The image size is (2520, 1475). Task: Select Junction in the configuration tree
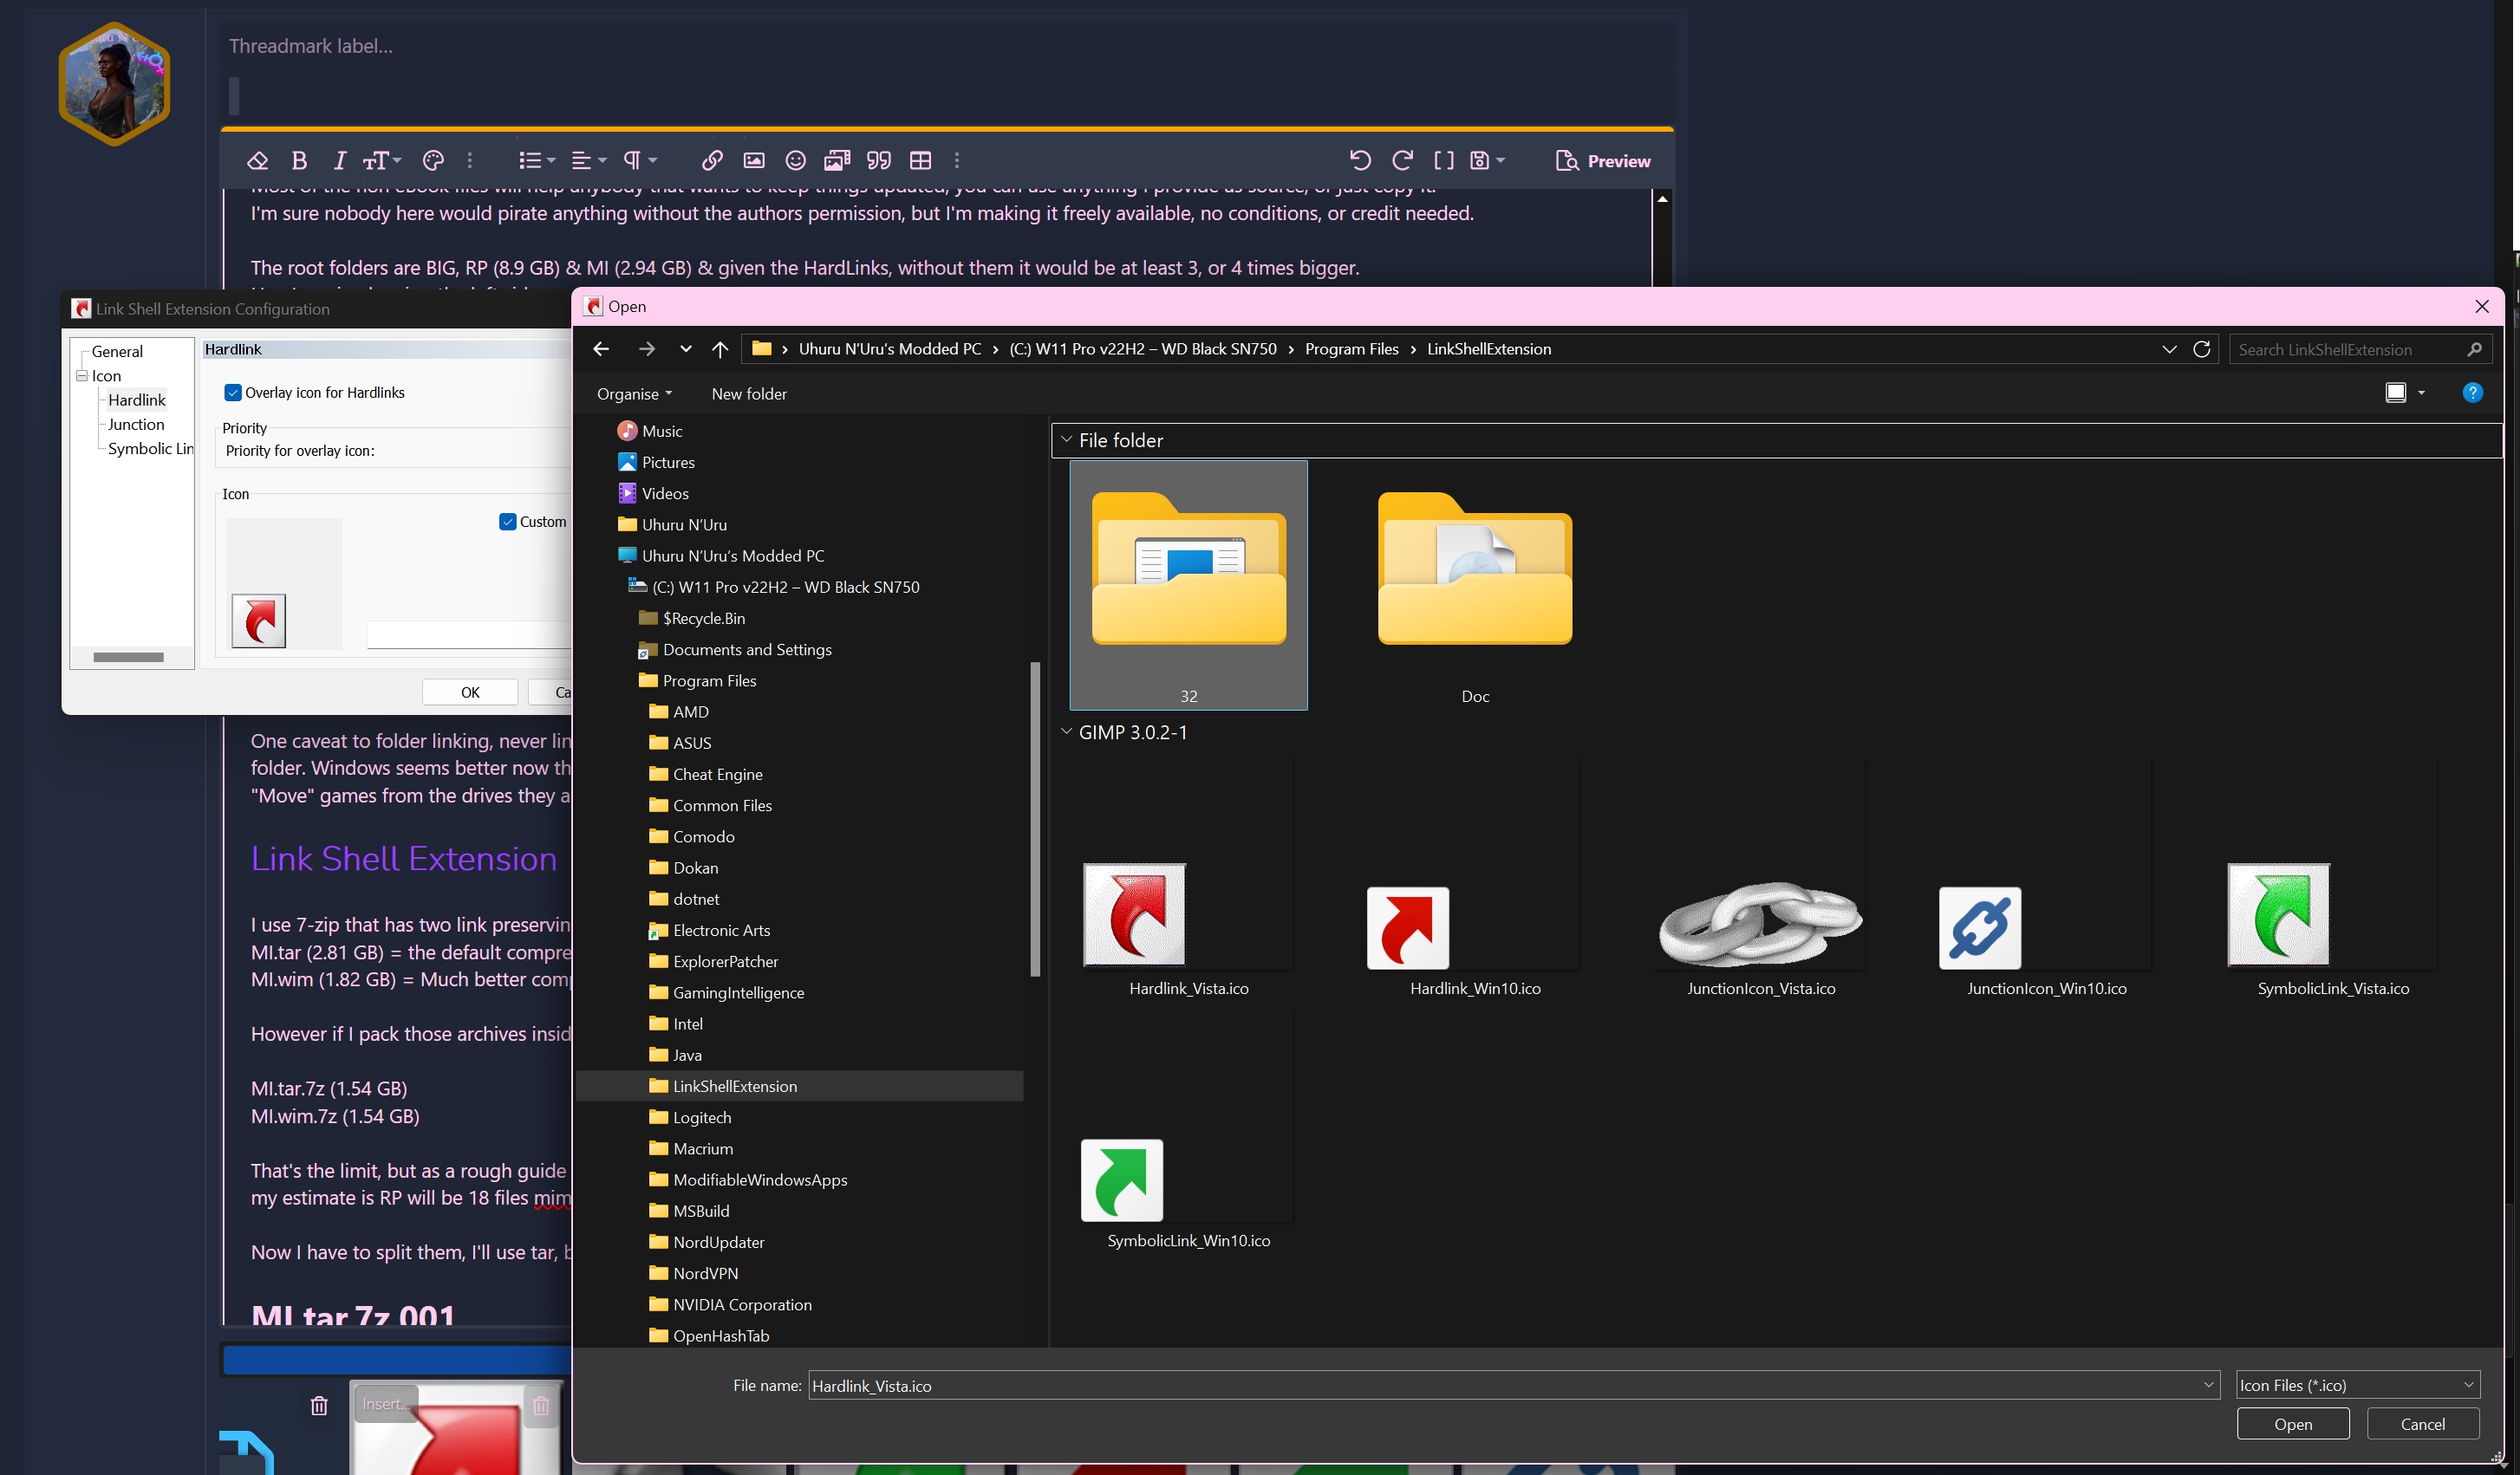(x=136, y=424)
